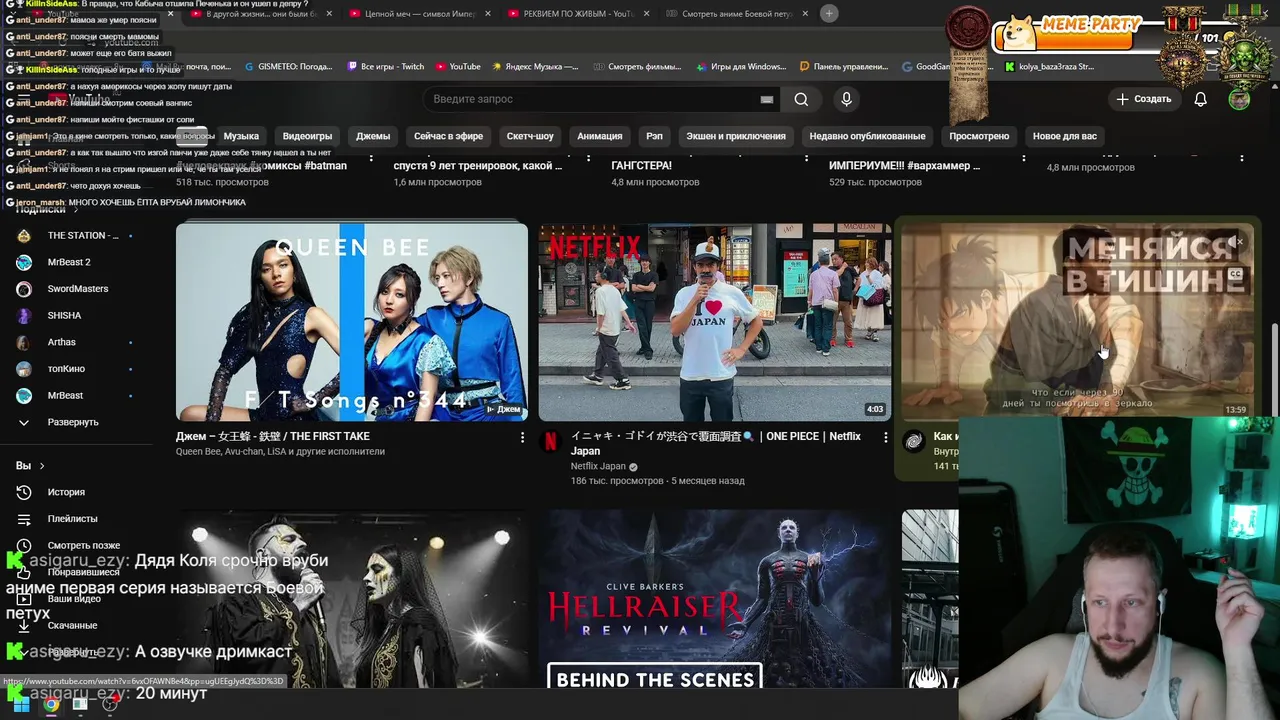Open the 'Netflix Japan' channel name link
Screen dimensions: 1280x720
click(598, 466)
